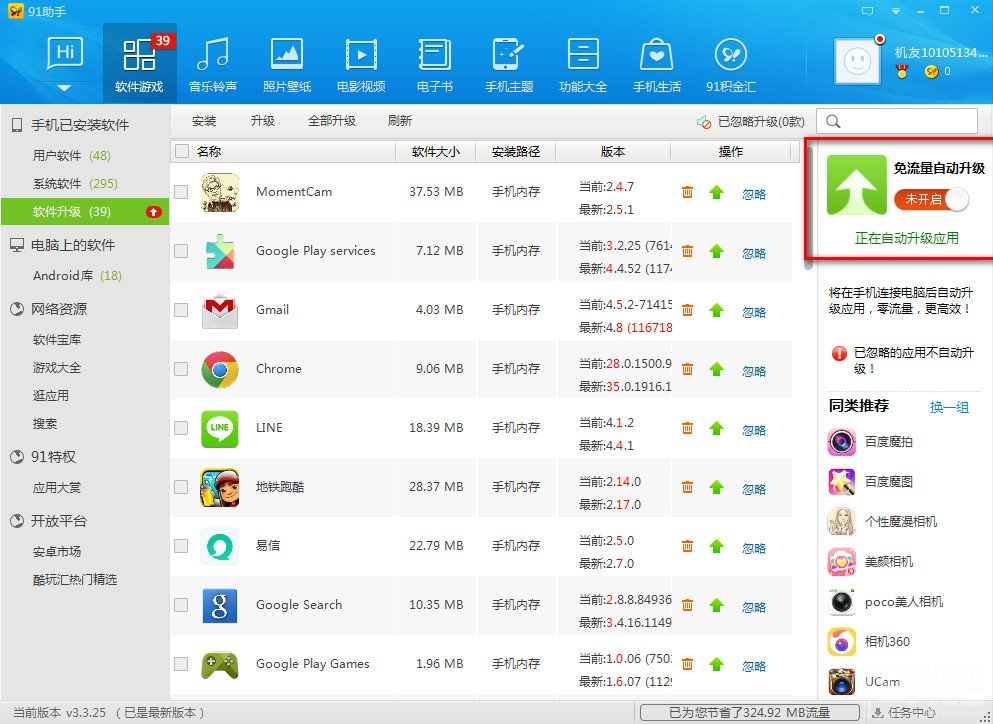Click 换一组 to refresh recommendations
Screen dimensions: 993x724
[949, 407]
